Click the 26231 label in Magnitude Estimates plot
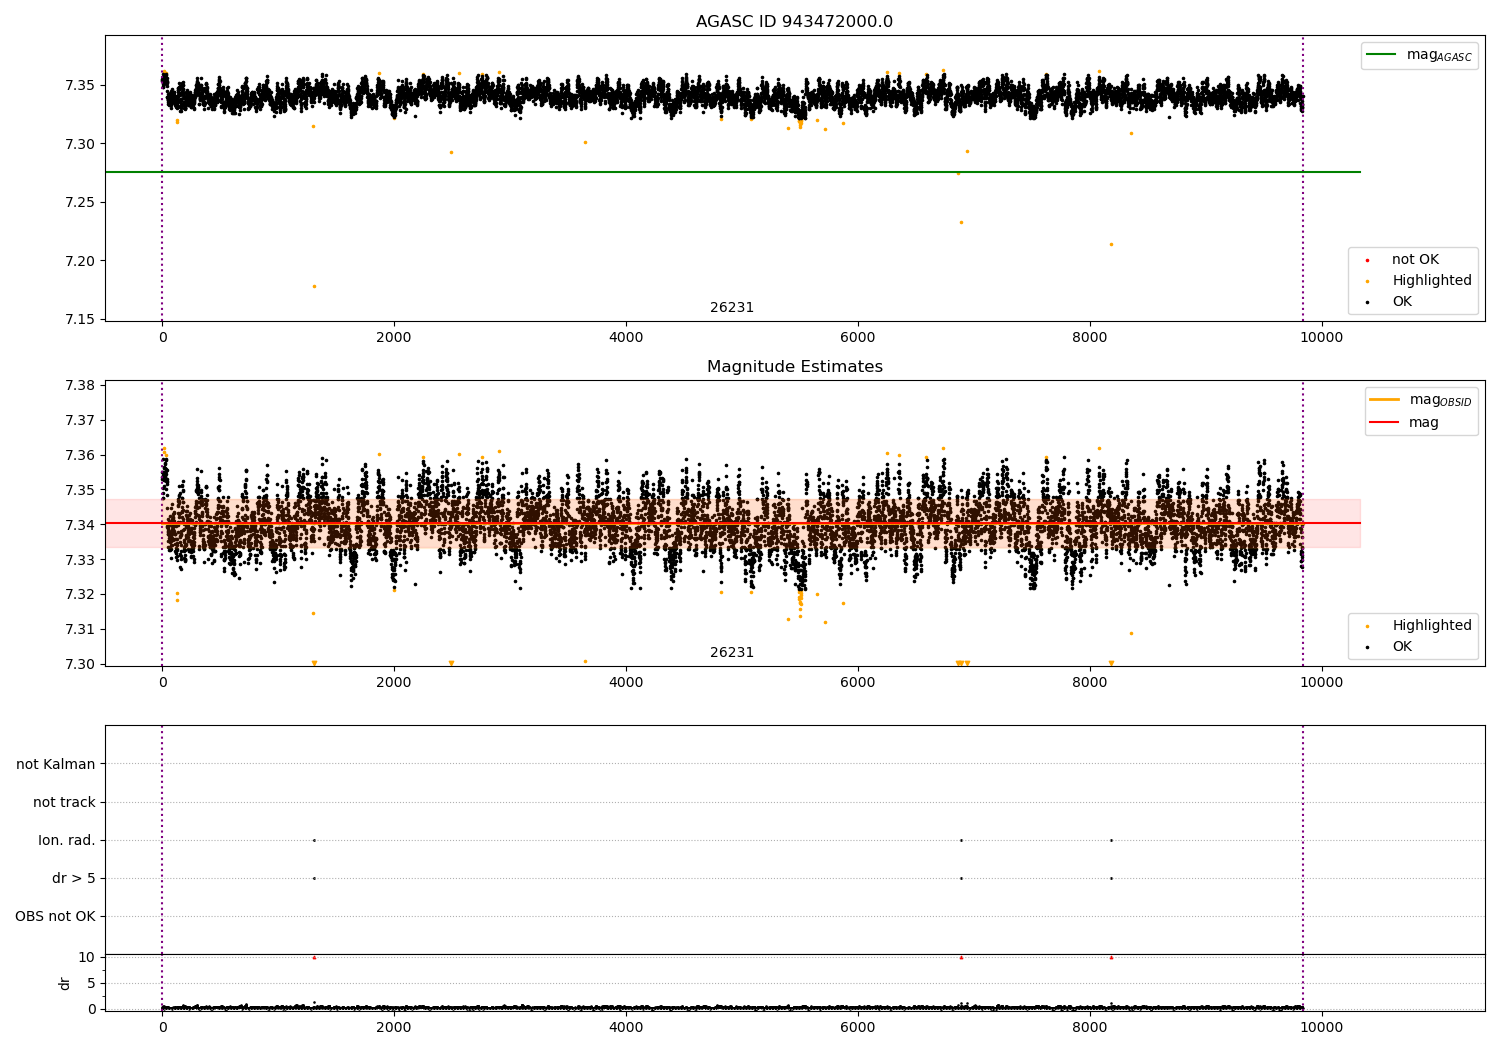This screenshot has width=1500, height=1050. coord(732,653)
